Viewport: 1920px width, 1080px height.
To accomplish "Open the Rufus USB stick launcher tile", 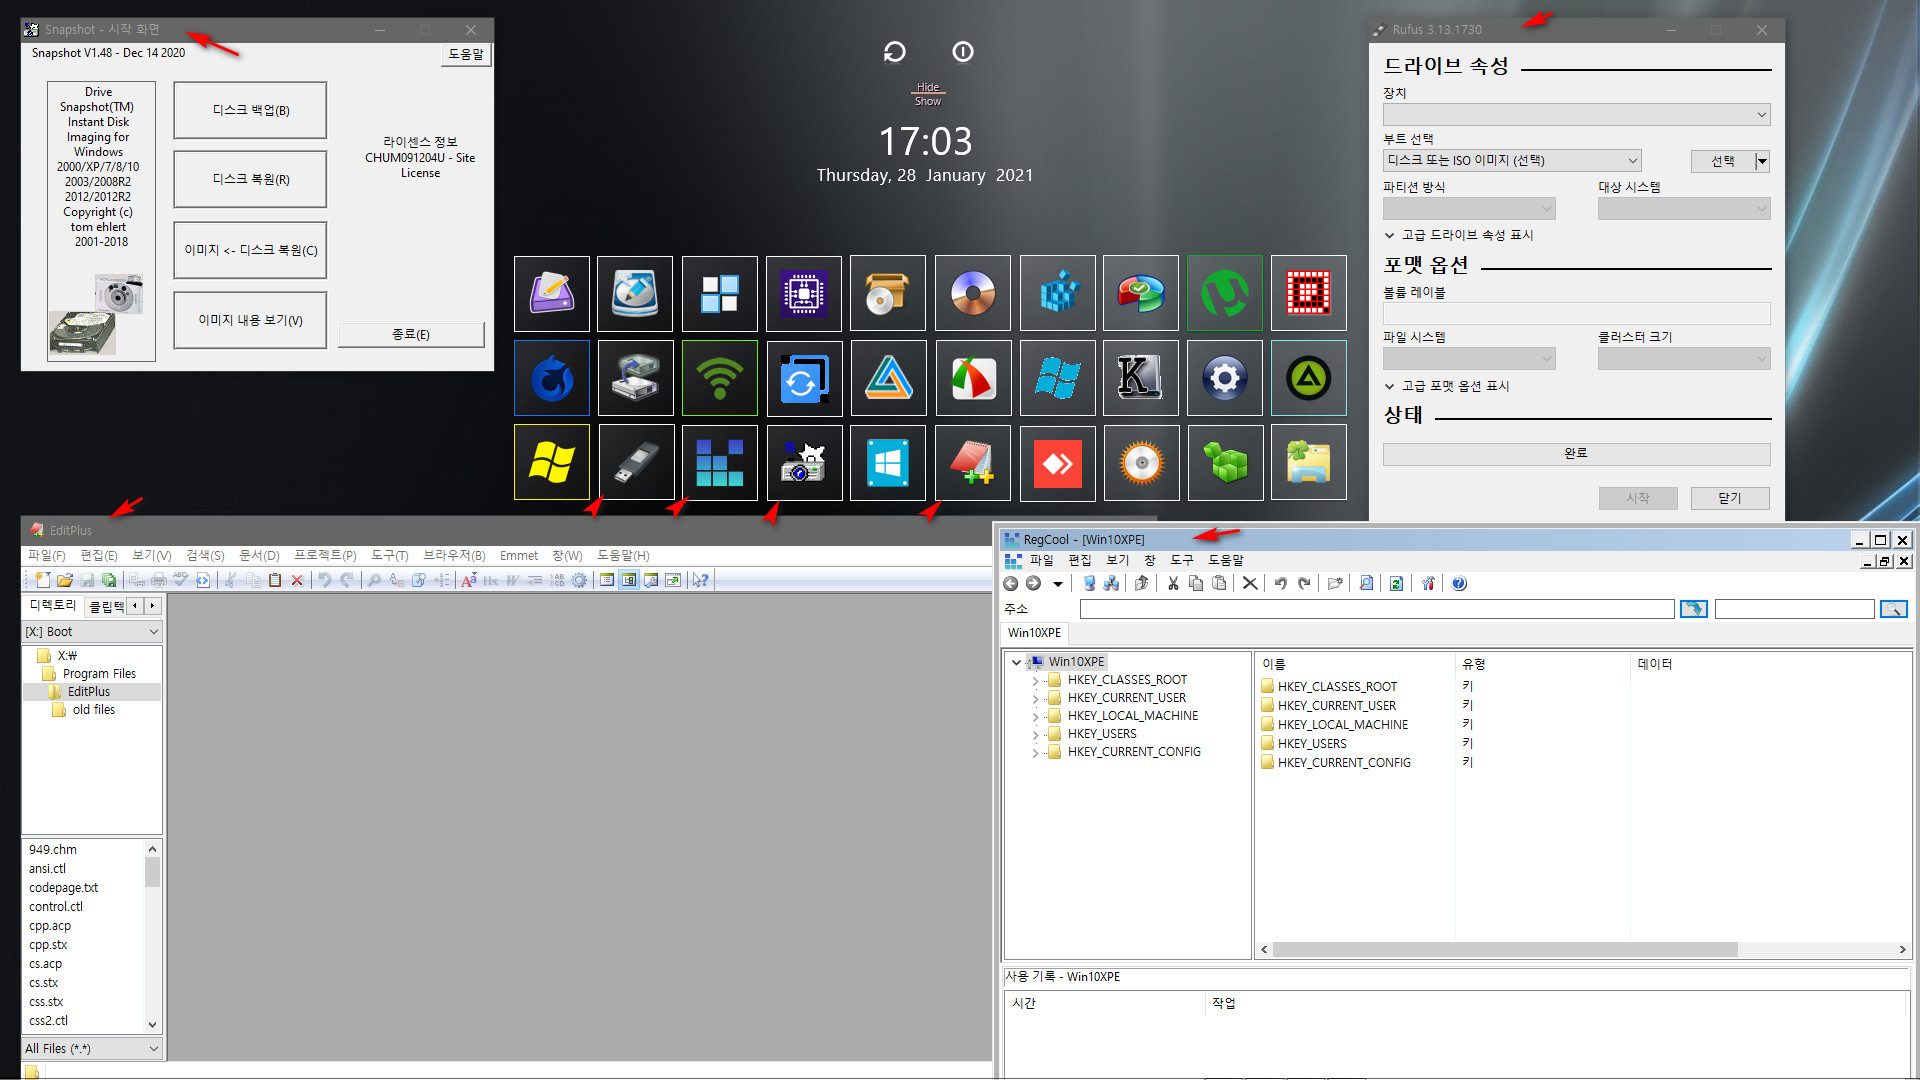I will 636,463.
